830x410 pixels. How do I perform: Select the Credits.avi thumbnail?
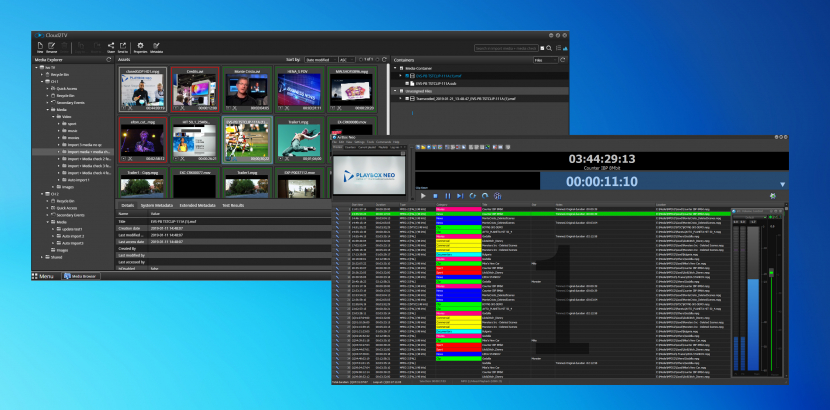pyautogui.click(x=195, y=89)
